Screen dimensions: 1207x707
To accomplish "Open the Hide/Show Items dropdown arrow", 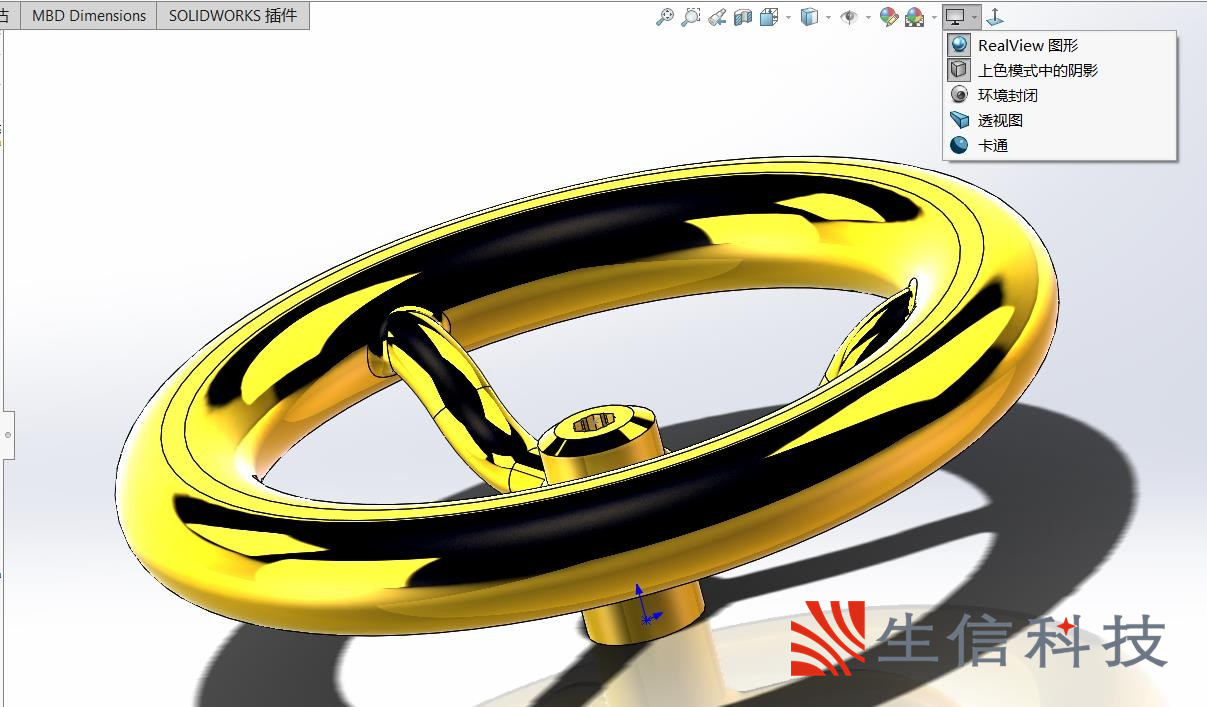I will [868, 17].
